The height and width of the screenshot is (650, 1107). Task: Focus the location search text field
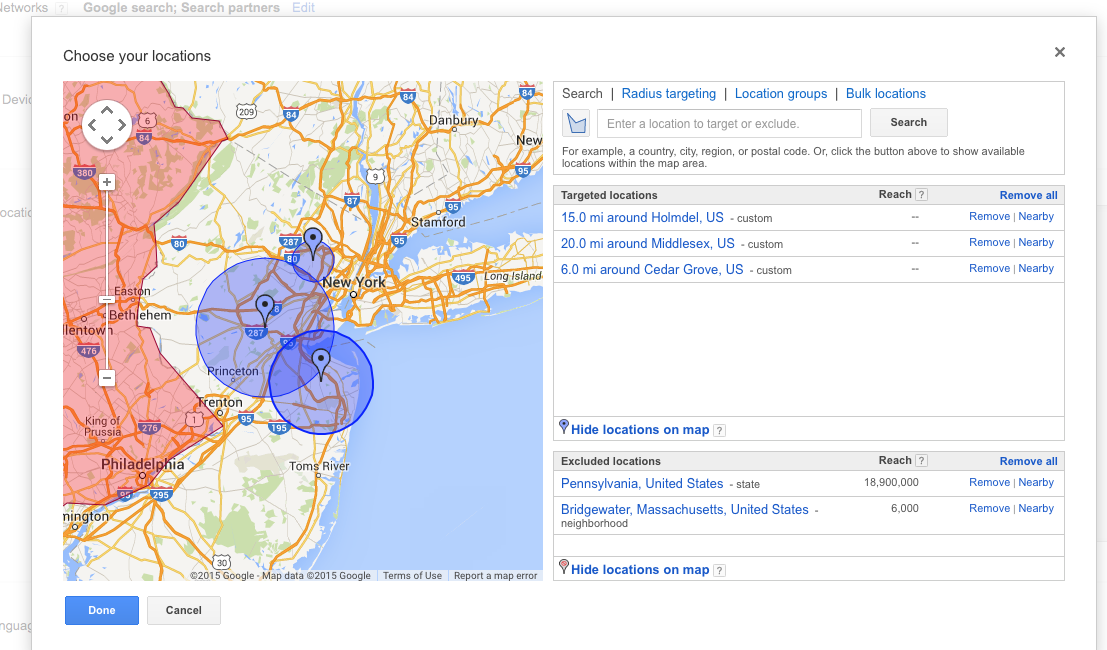tap(729, 124)
